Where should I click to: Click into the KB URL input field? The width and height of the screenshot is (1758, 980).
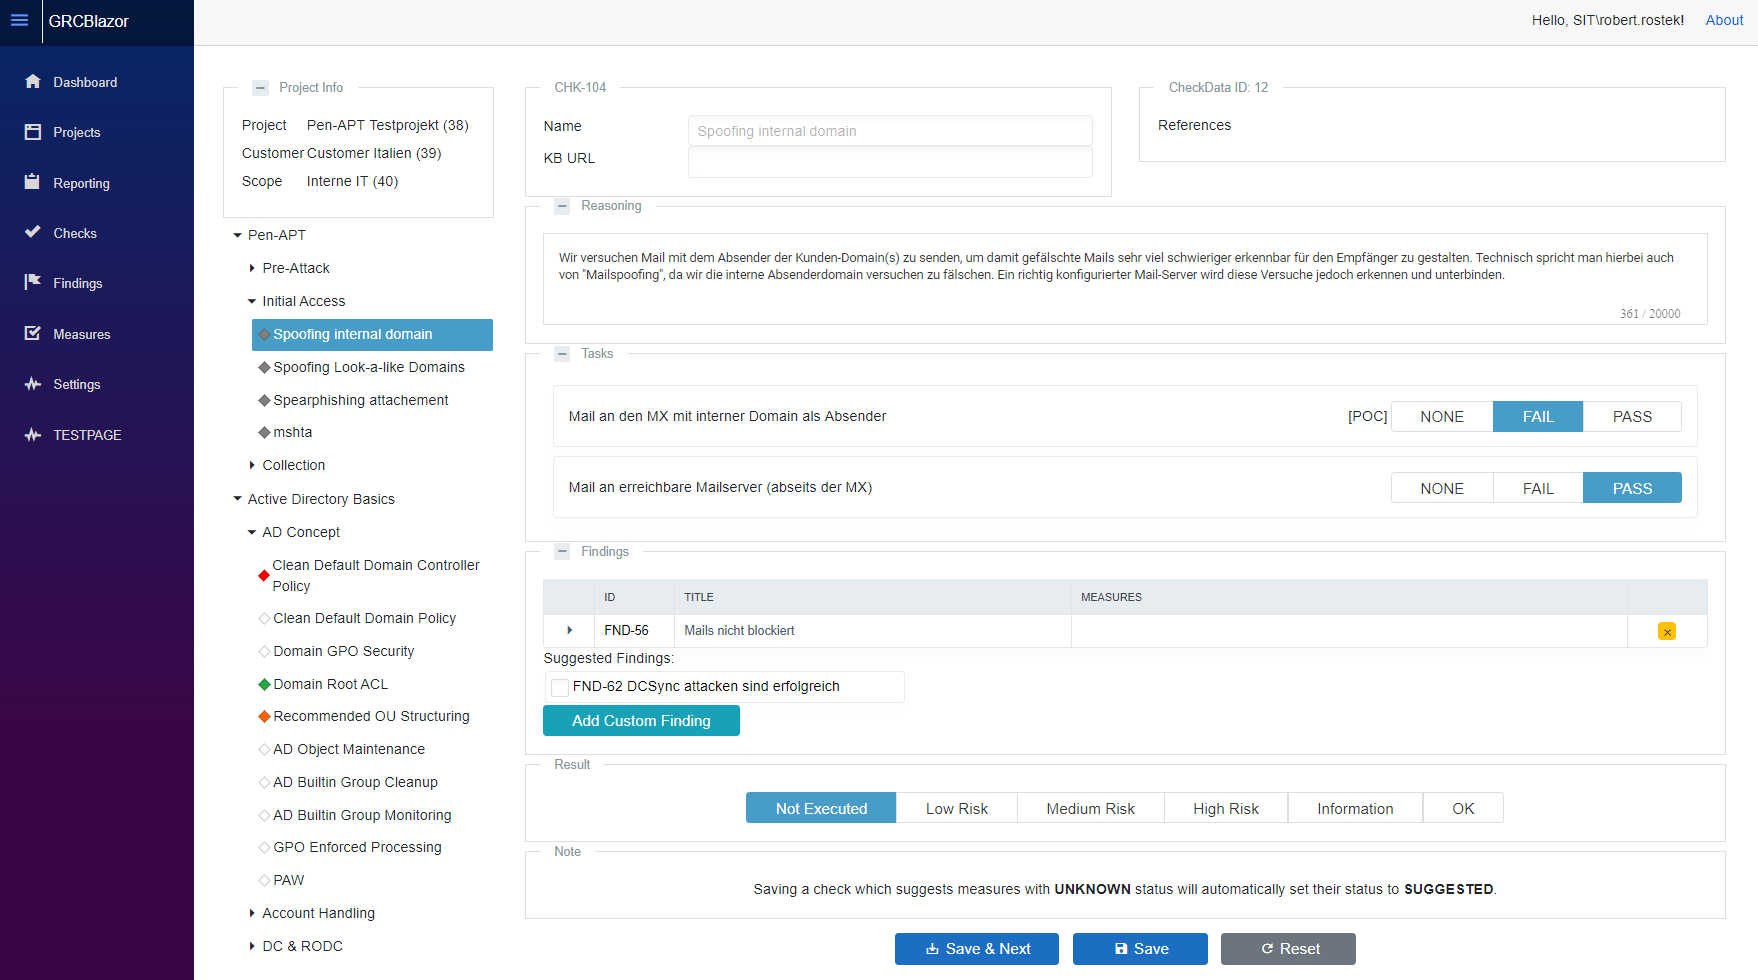(889, 162)
